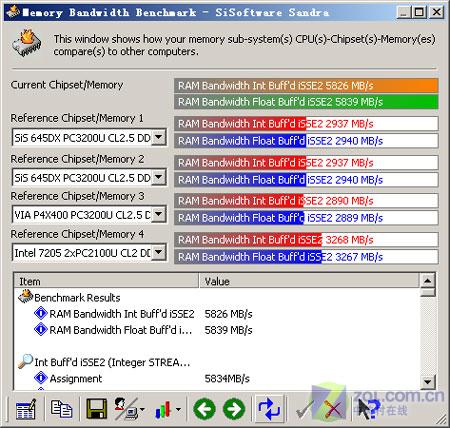Click the Reference 1 Float 2940 MB/s bar
This screenshot has height=428, width=450.
[306, 141]
